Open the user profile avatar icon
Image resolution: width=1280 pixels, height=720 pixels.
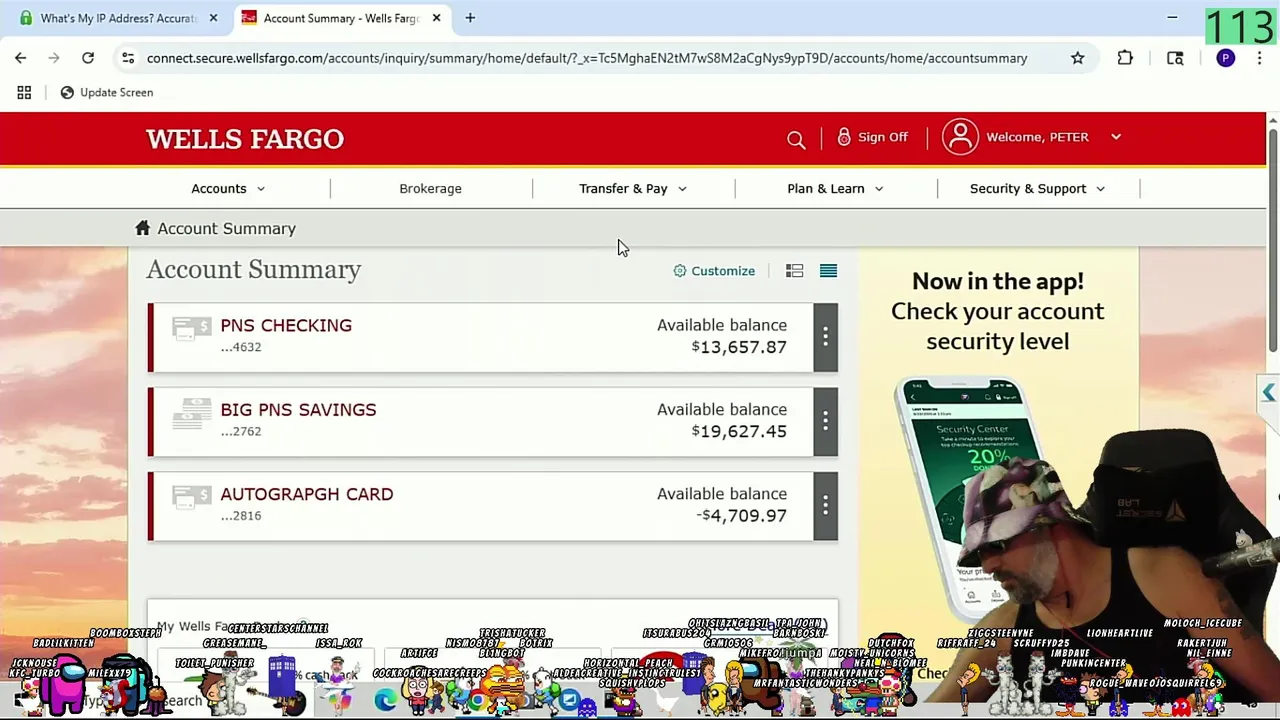[x=960, y=137]
